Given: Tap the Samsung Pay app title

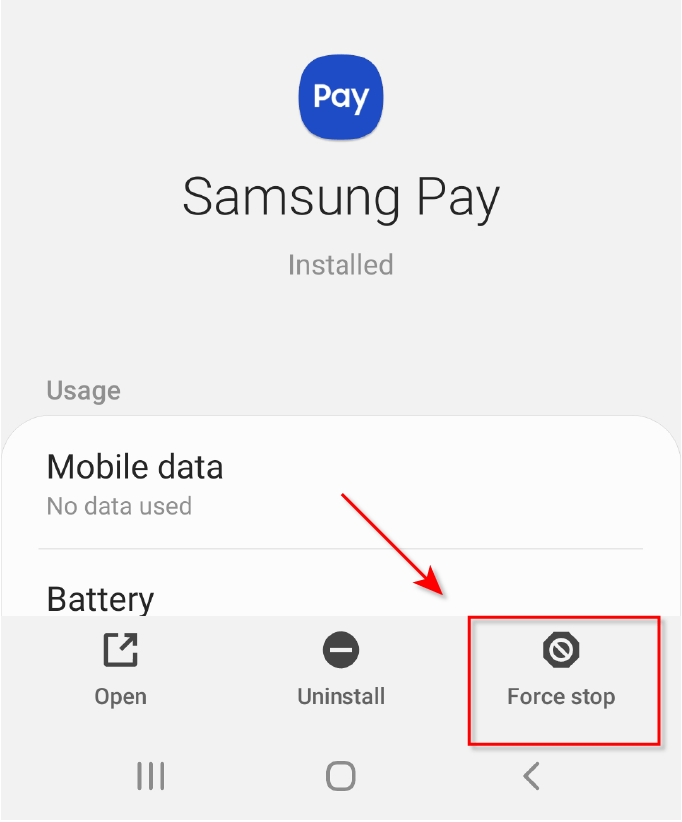Looking at the screenshot, I should 341,198.
